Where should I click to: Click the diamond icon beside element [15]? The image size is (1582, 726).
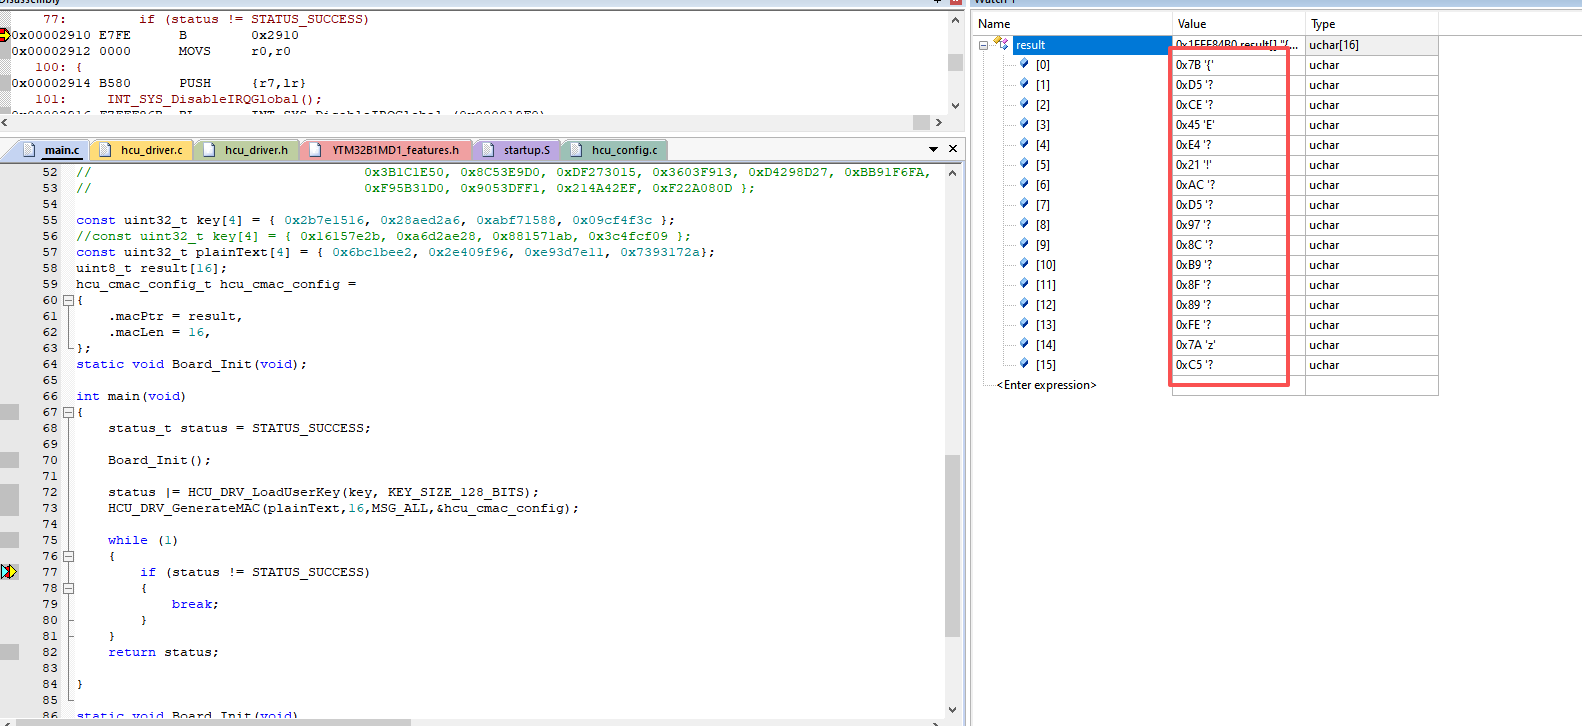(x=1024, y=364)
